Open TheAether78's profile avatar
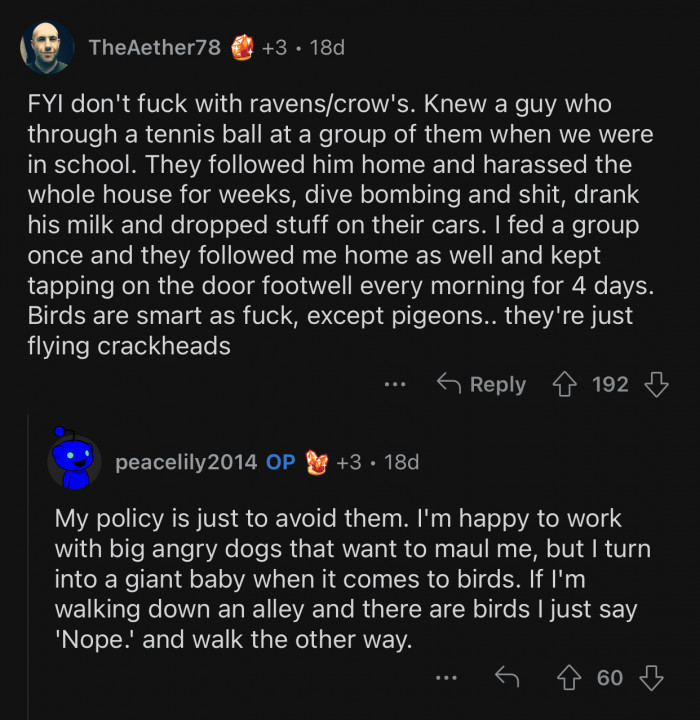This screenshot has width=700, height=720. [47, 47]
